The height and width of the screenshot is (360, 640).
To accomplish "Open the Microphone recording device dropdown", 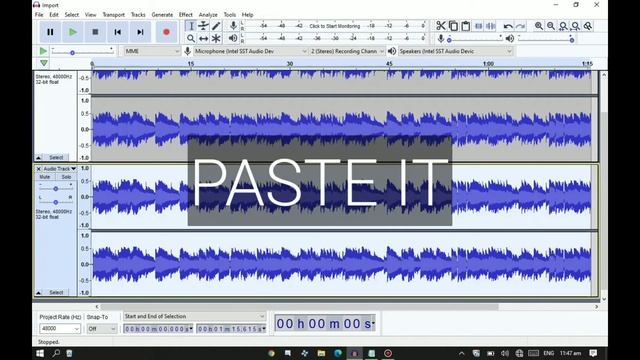I will click(x=250, y=51).
